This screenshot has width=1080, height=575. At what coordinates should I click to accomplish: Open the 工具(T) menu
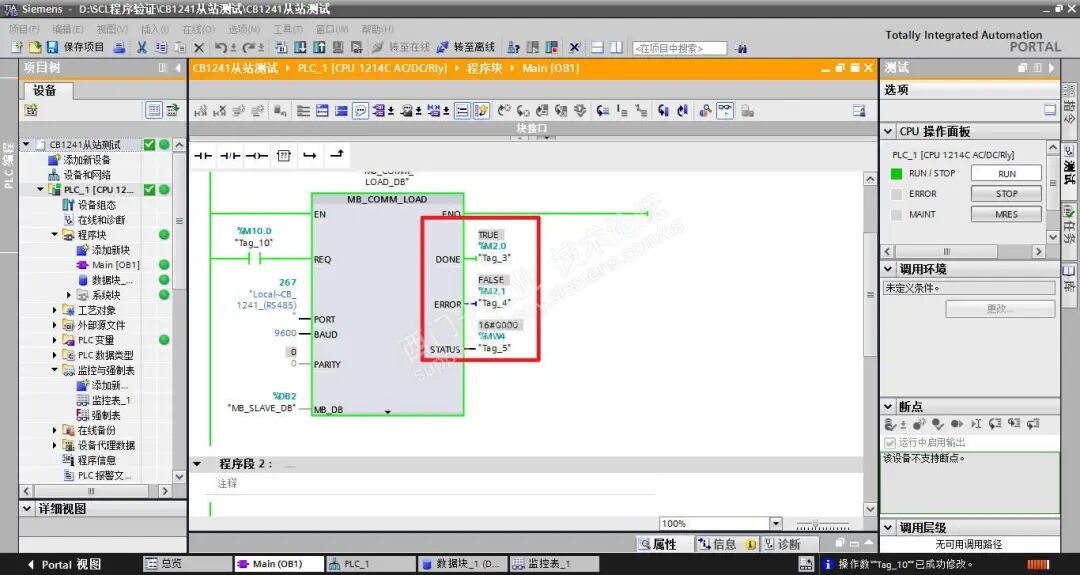point(287,29)
